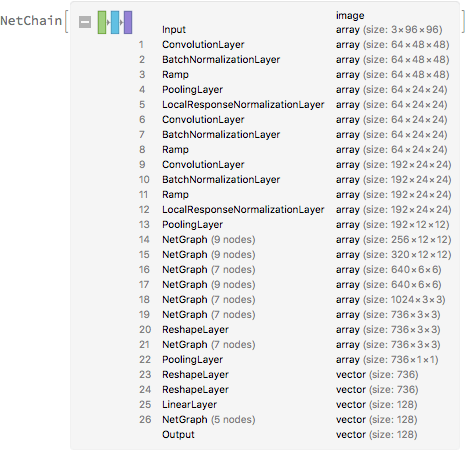Click layer 22 PoolingLayer

pyautogui.click(x=192, y=360)
